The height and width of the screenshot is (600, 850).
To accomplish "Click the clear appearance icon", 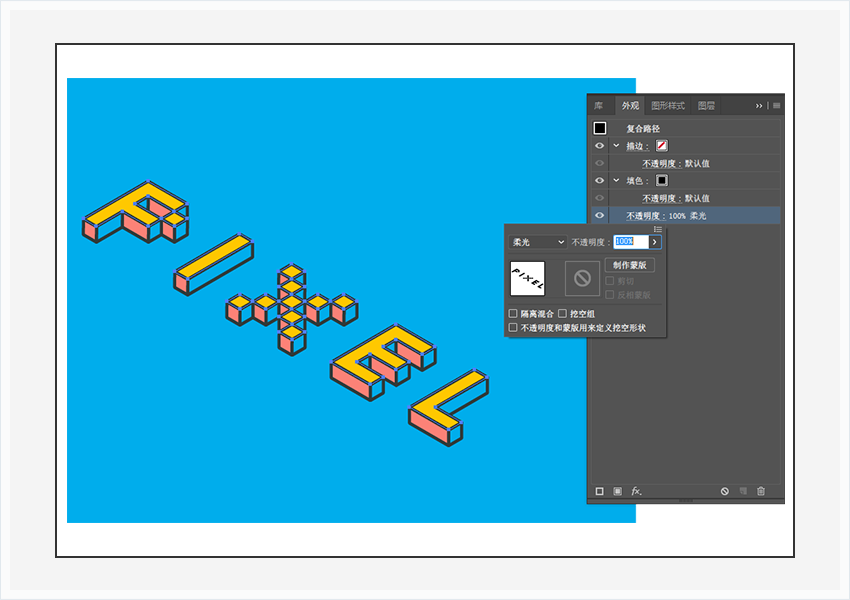I will [725, 491].
